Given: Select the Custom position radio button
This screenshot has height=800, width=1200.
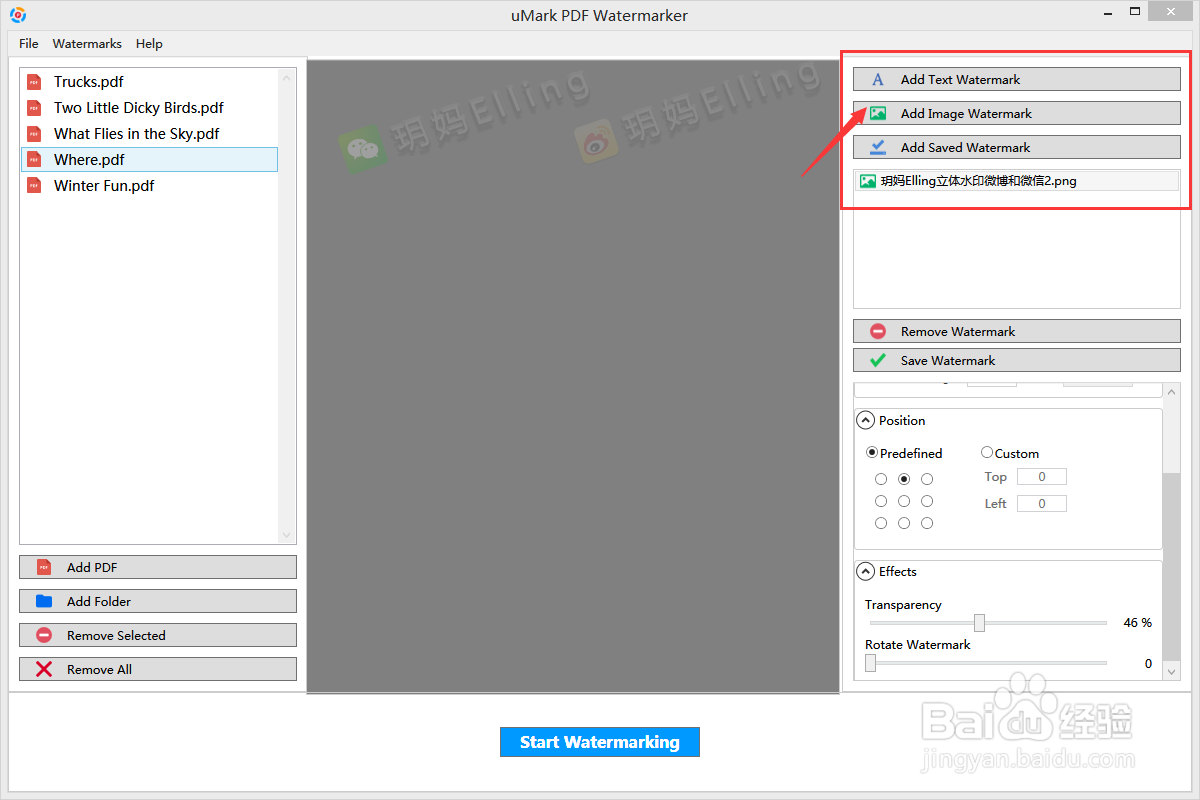Looking at the screenshot, I should click(x=987, y=453).
